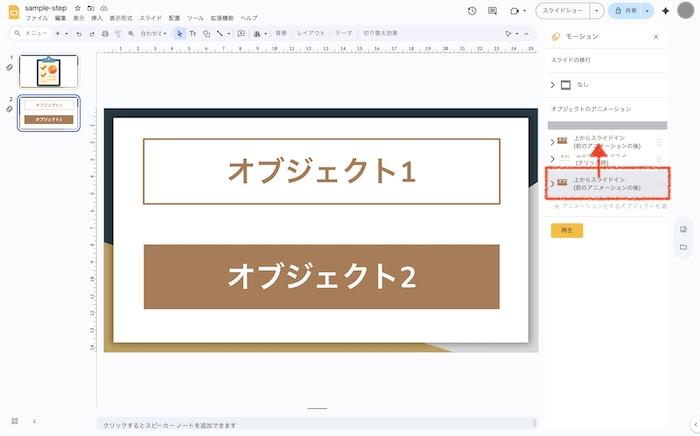The width and height of the screenshot is (700, 436).
Task: Click the zoom magnifier tool
Action: (131, 33)
